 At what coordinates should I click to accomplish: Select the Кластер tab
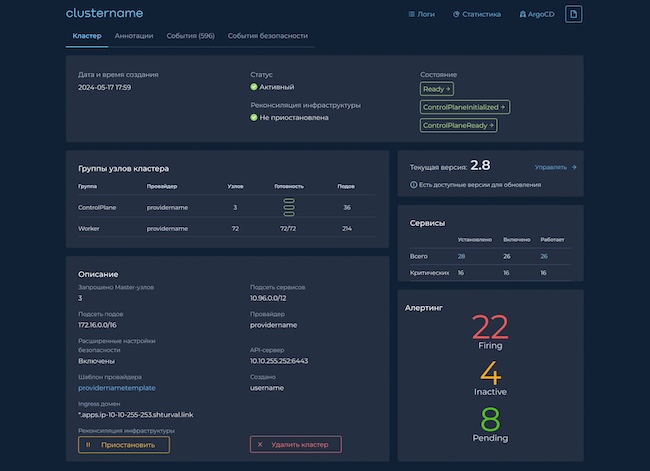[x=87, y=36]
